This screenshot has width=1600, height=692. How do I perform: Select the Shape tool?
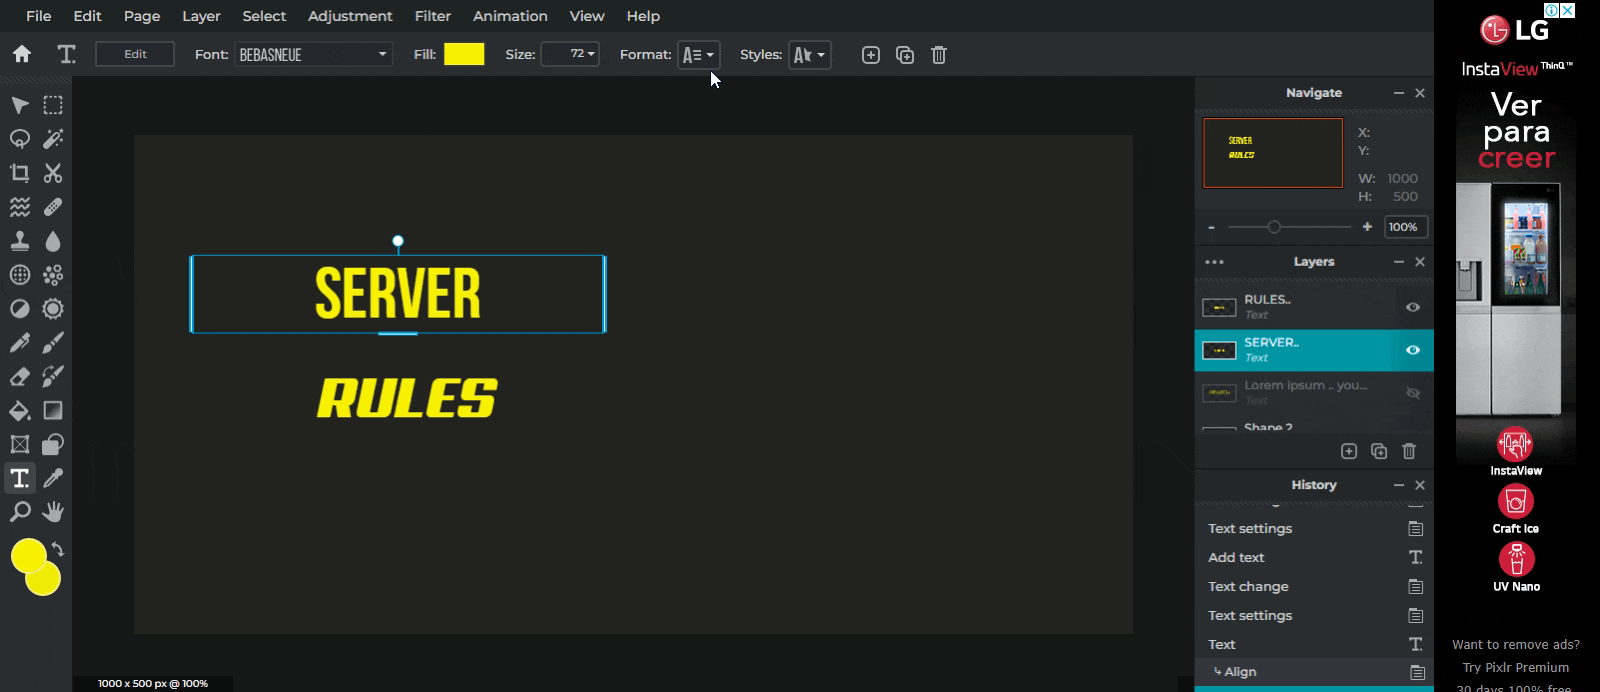pos(53,445)
